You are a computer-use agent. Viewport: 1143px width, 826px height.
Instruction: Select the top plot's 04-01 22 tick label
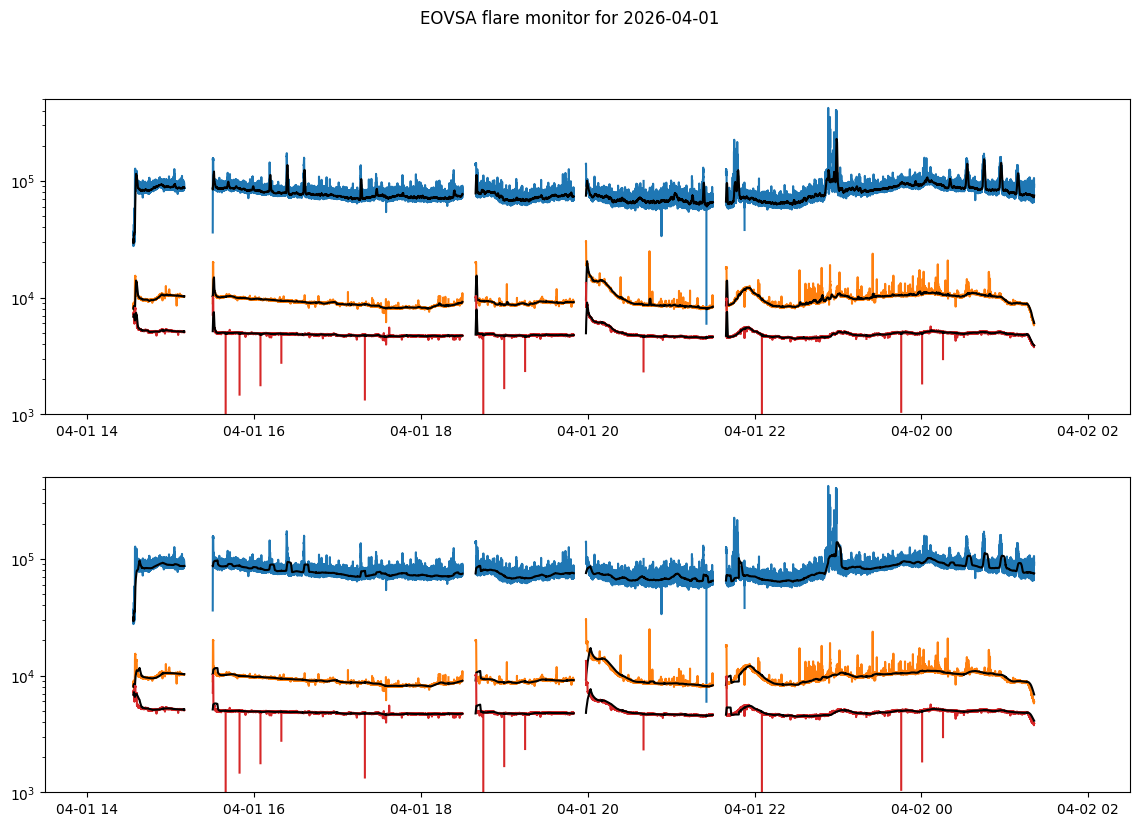click(x=755, y=431)
